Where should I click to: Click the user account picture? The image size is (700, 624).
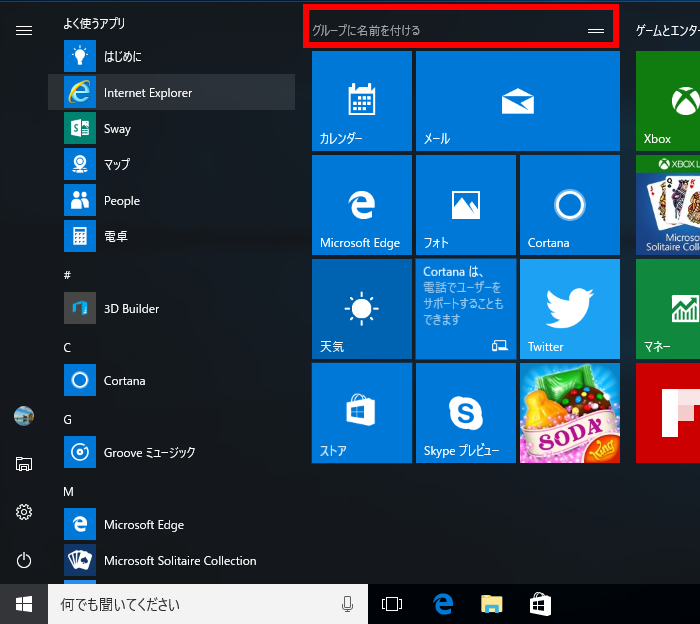click(x=24, y=416)
